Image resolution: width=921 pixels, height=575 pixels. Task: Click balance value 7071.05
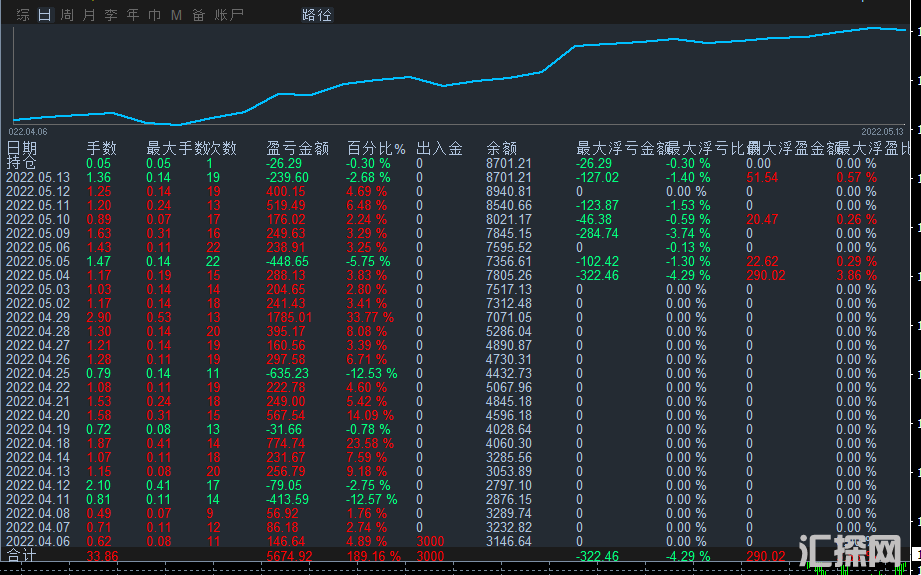point(509,317)
